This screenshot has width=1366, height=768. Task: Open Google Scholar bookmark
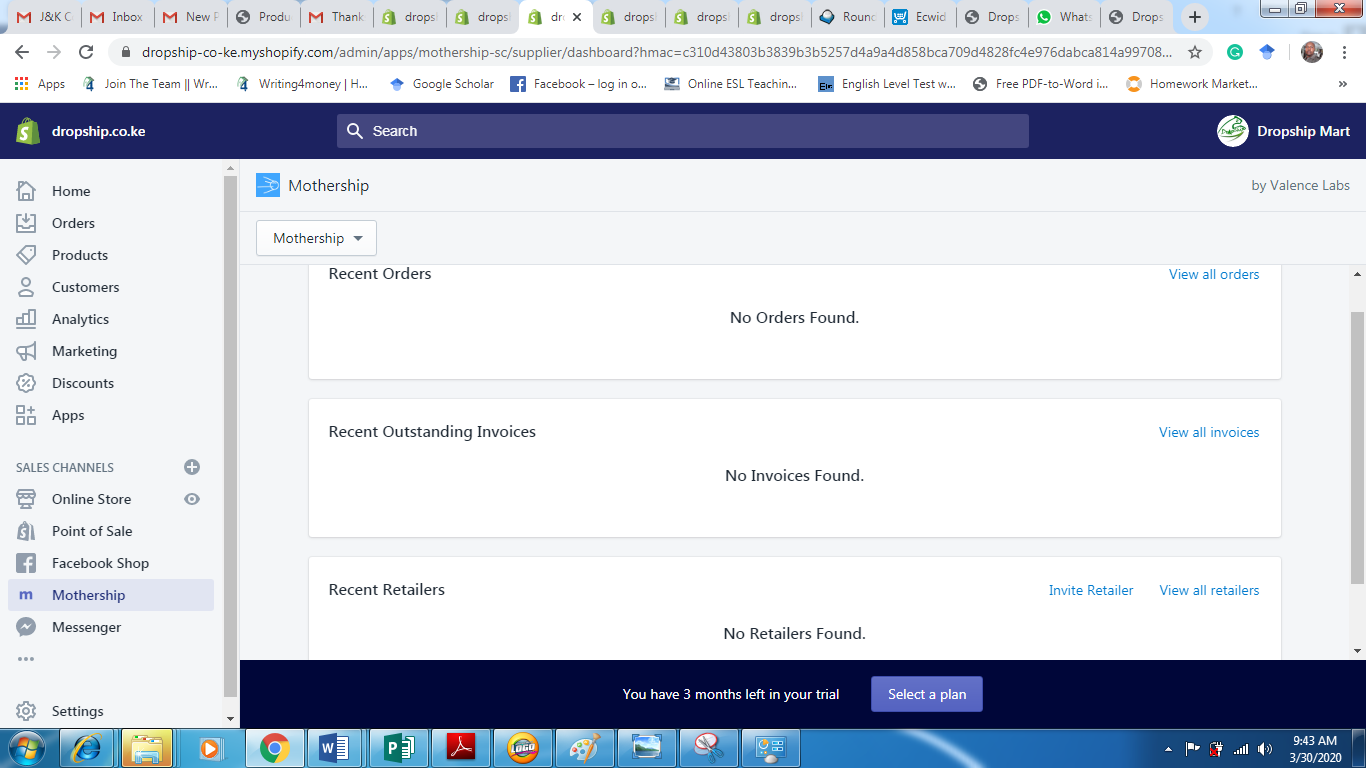(442, 84)
